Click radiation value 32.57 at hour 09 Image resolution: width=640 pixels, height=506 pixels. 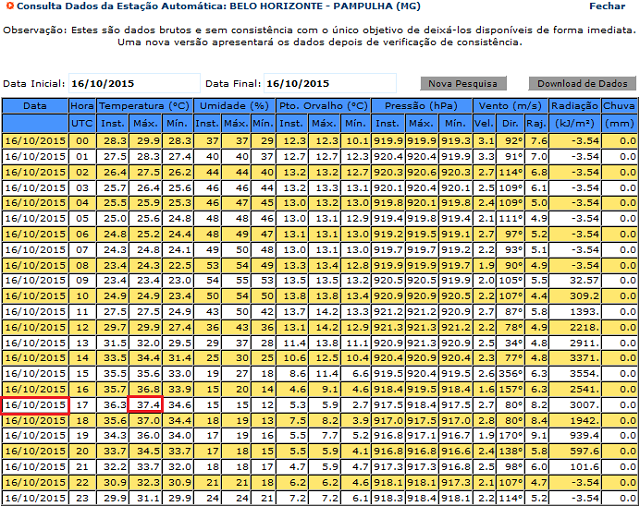[574, 280]
